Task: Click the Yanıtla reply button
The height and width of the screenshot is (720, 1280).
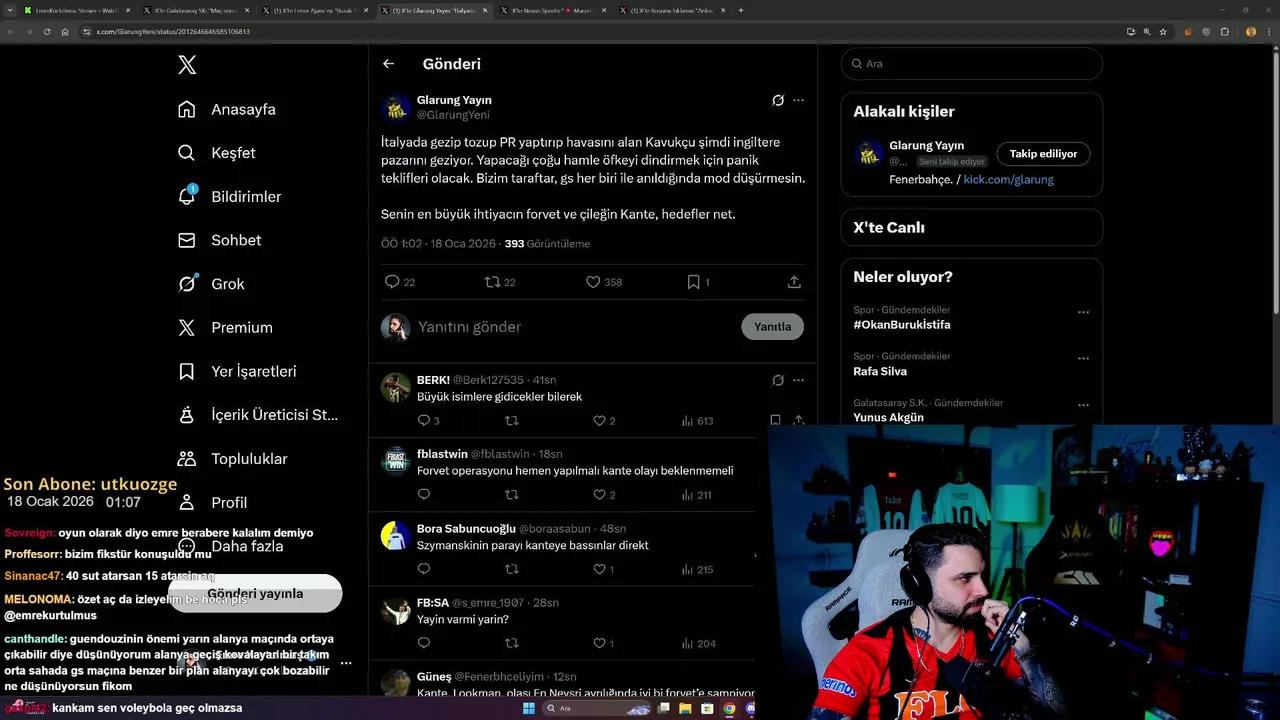Action: (x=772, y=327)
